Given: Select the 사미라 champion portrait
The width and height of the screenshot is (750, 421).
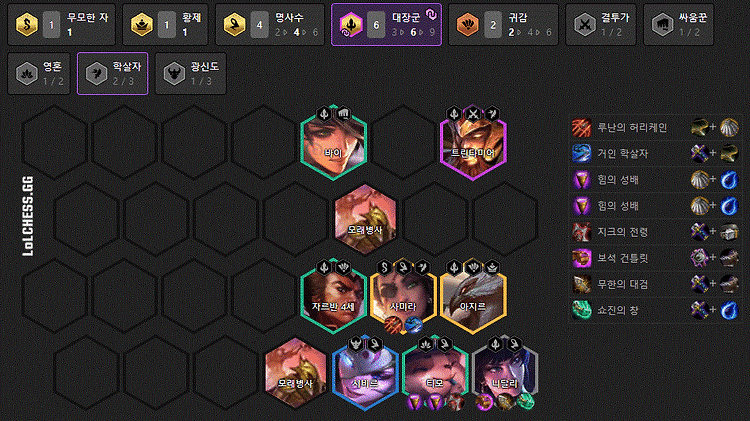Looking at the screenshot, I should click(x=403, y=296).
